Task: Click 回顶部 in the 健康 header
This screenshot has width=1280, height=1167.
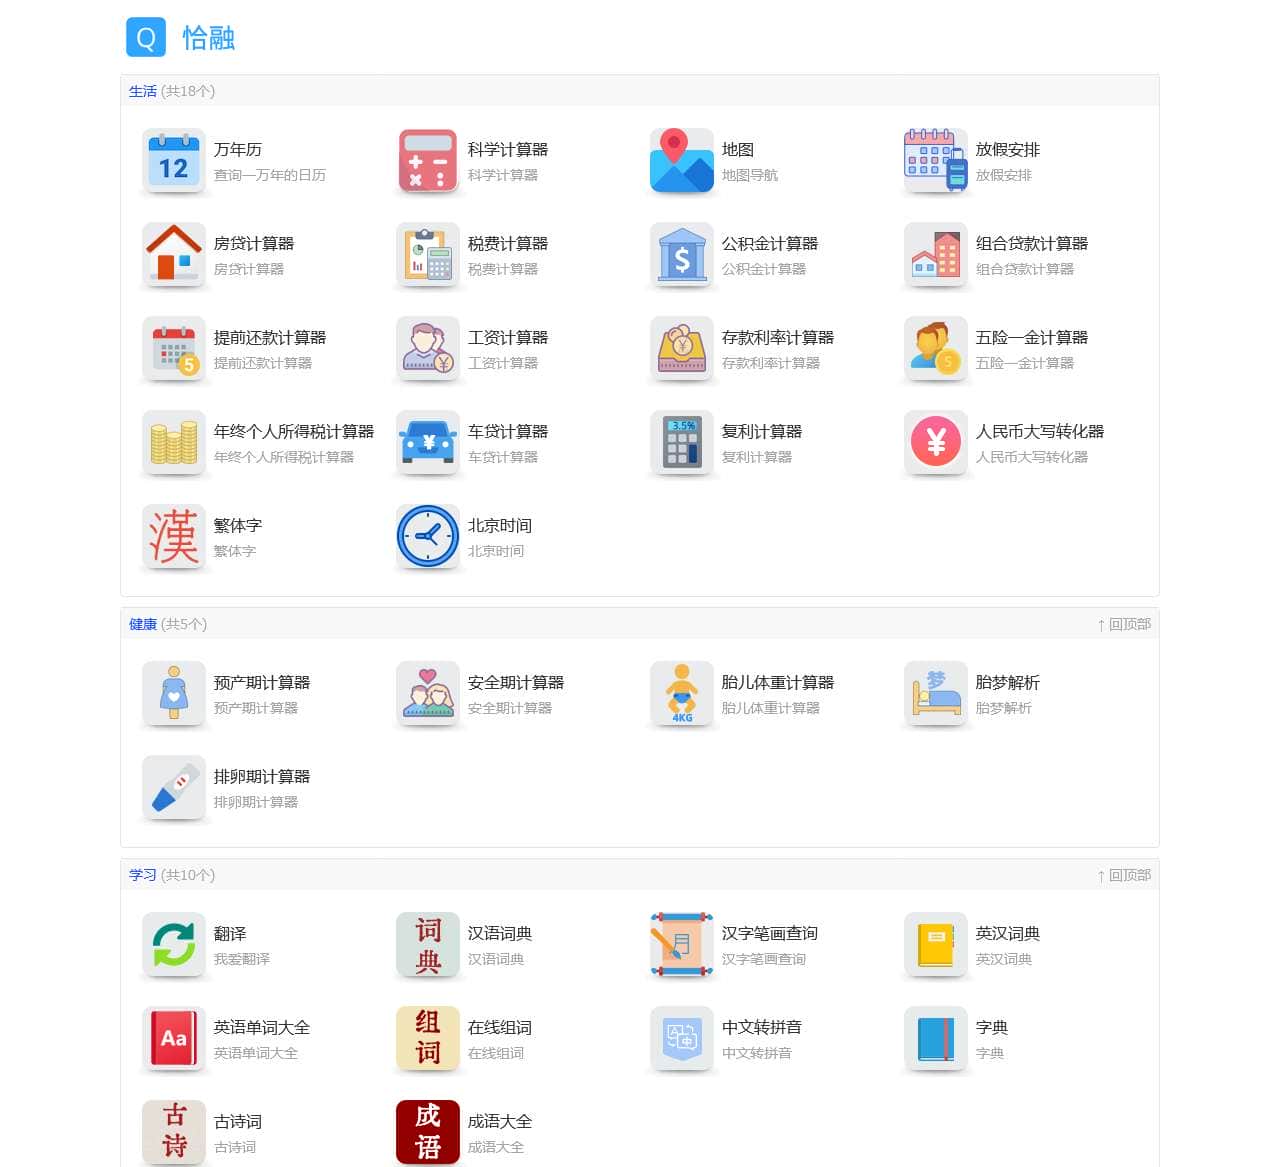Action: 1124,624
